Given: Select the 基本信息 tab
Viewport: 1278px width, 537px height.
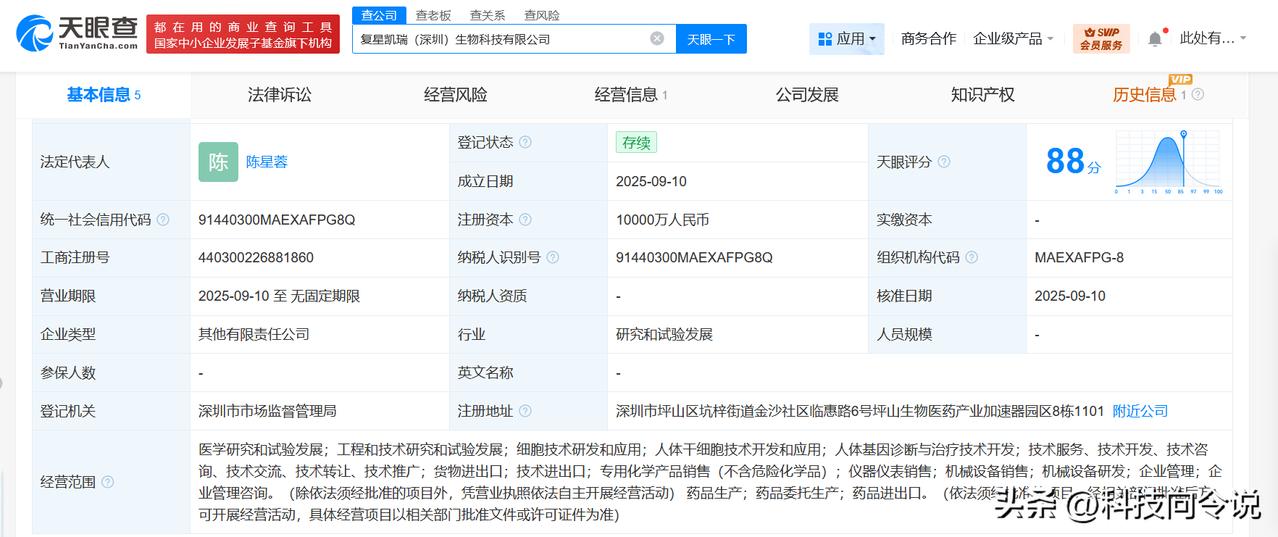Looking at the screenshot, I should tap(104, 95).
